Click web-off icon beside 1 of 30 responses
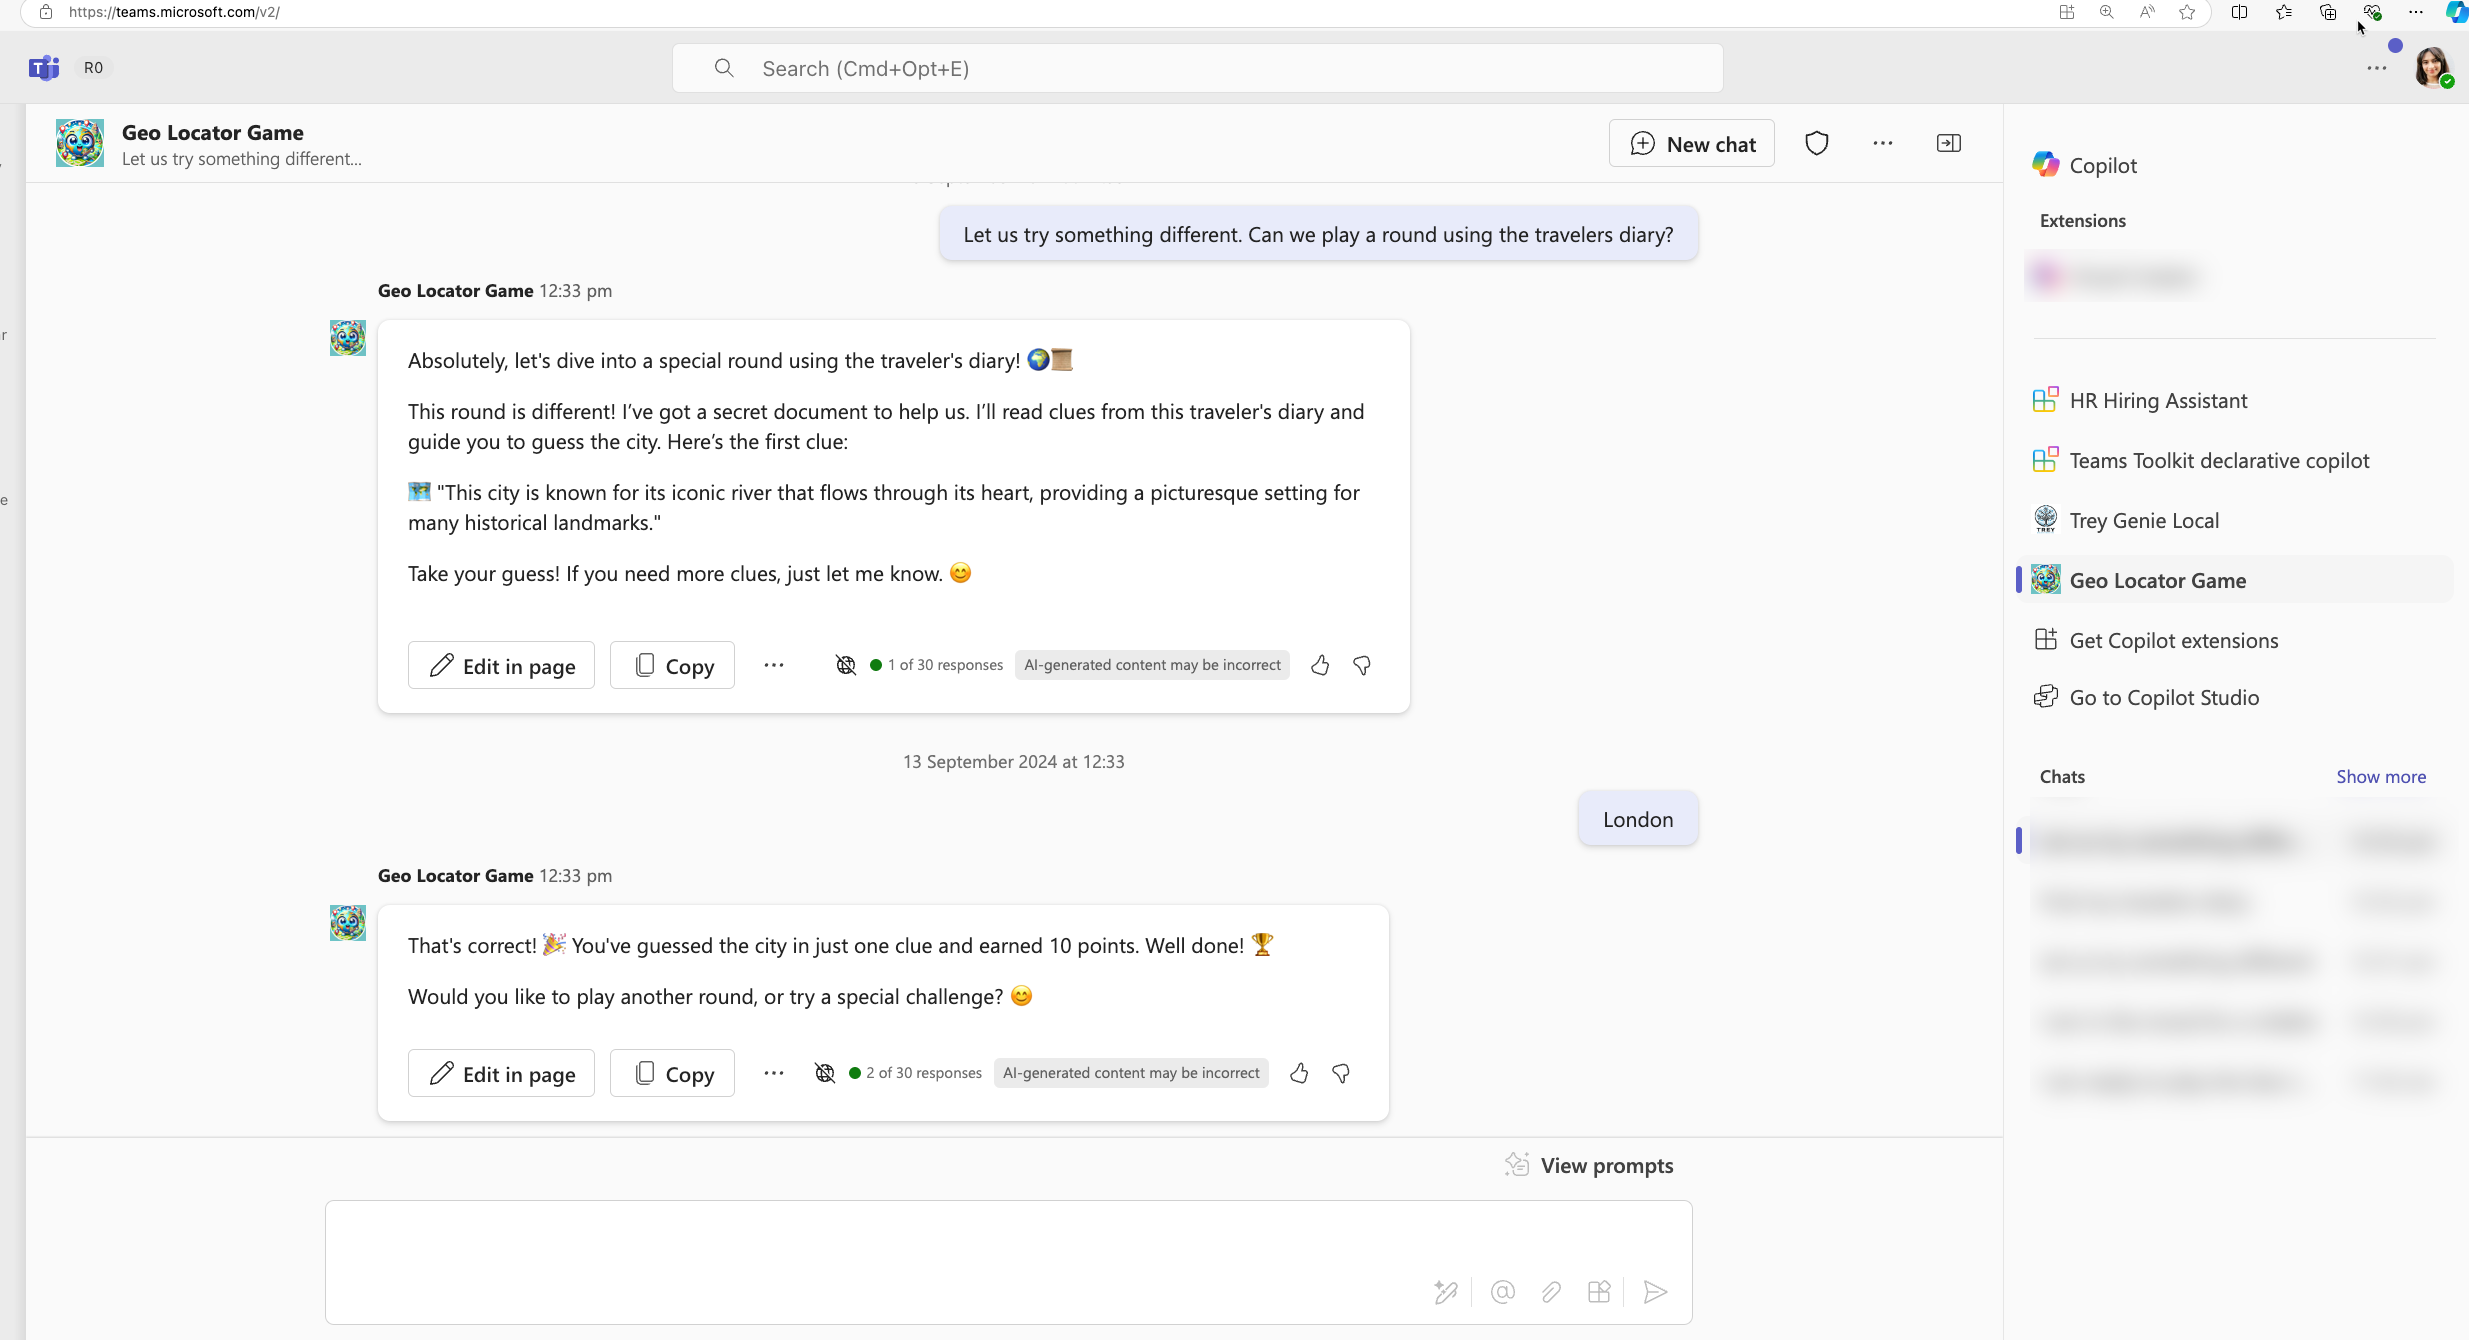Image resolution: width=2469 pixels, height=1340 pixels. [x=846, y=665]
